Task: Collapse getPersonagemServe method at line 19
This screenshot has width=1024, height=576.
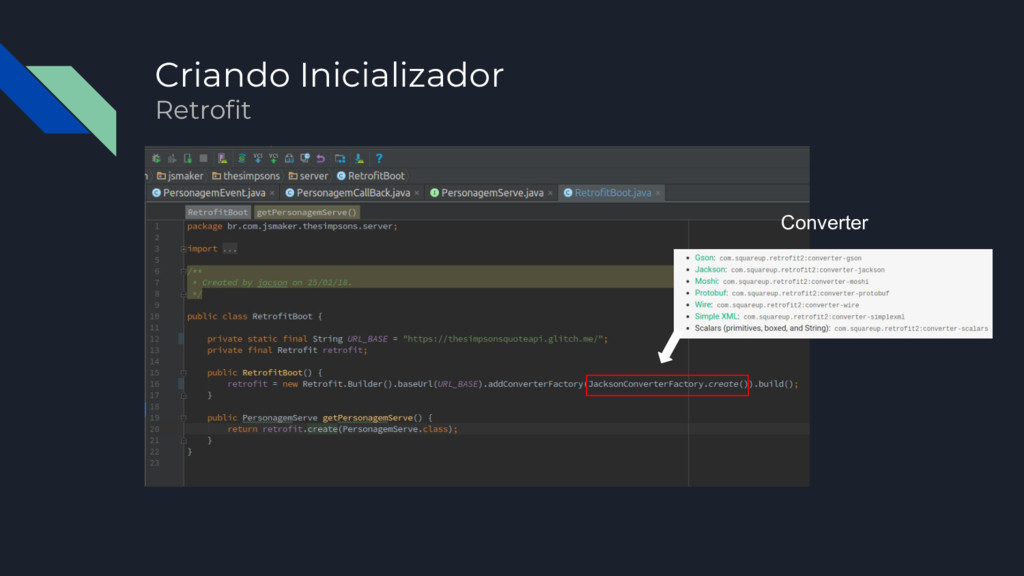Action: coord(184,418)
